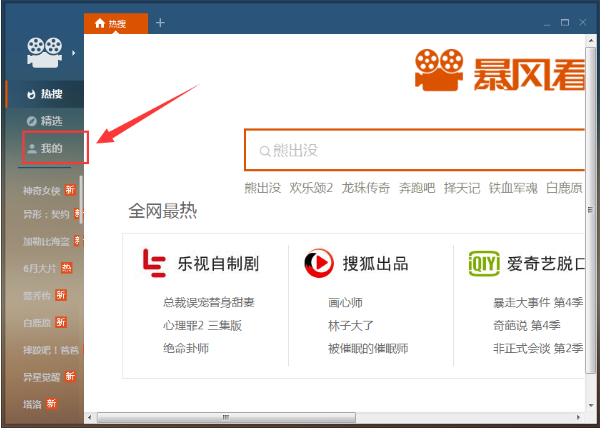Click 白鹿原 hot search keyword
Screen dimensions: 600x429
coord(564,188)
